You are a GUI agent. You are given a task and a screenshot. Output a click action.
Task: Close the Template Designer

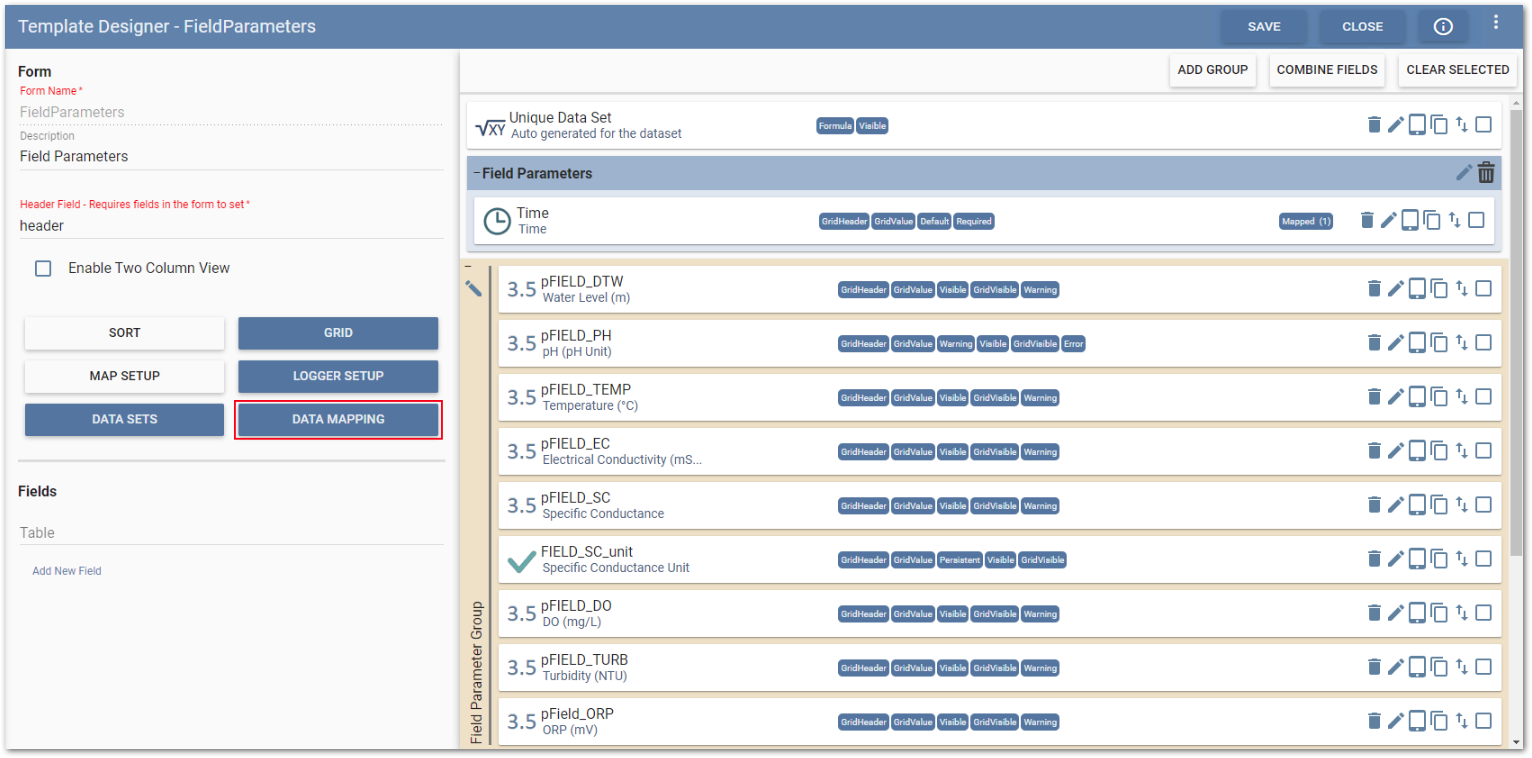point(1362,27)
